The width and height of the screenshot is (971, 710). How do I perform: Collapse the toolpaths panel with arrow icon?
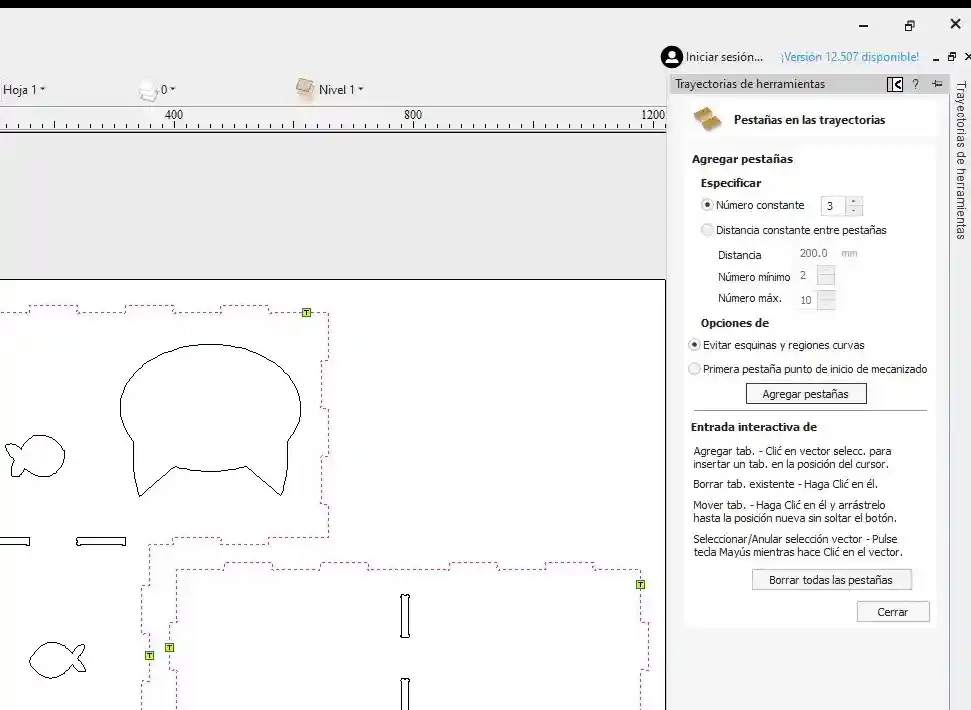pyautogui.click(x=895, y=84)
